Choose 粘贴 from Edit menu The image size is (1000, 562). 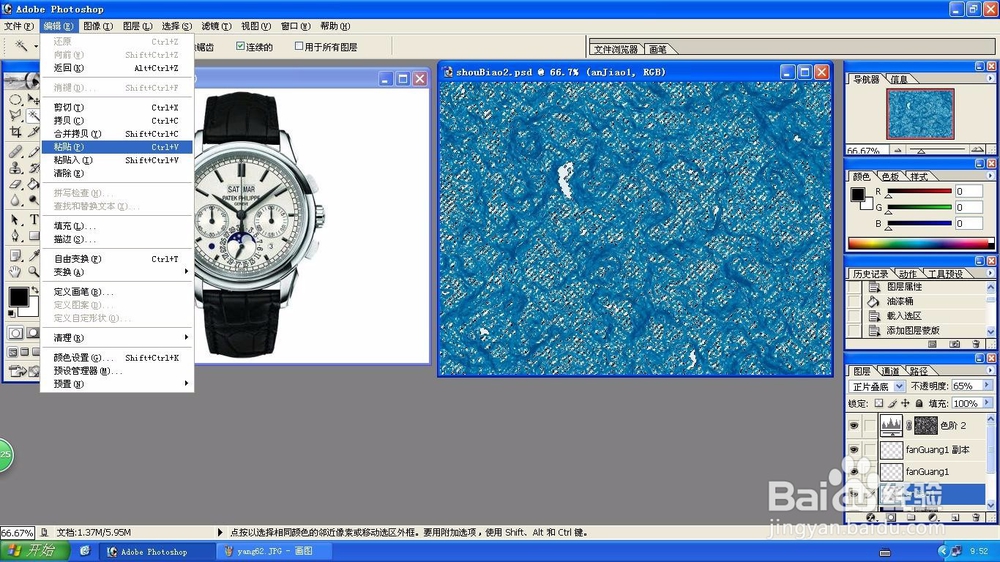tap(117, 147)
